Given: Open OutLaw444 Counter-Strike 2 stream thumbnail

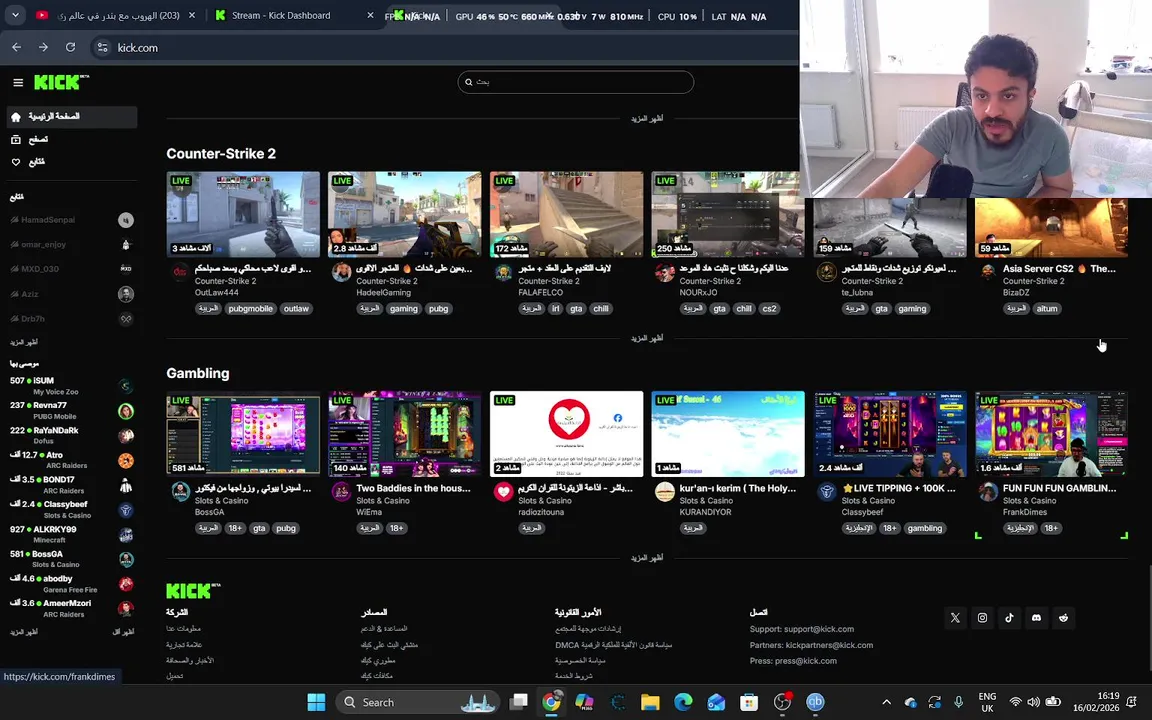Looking at the screenshot, I should [x=243, y=215].
